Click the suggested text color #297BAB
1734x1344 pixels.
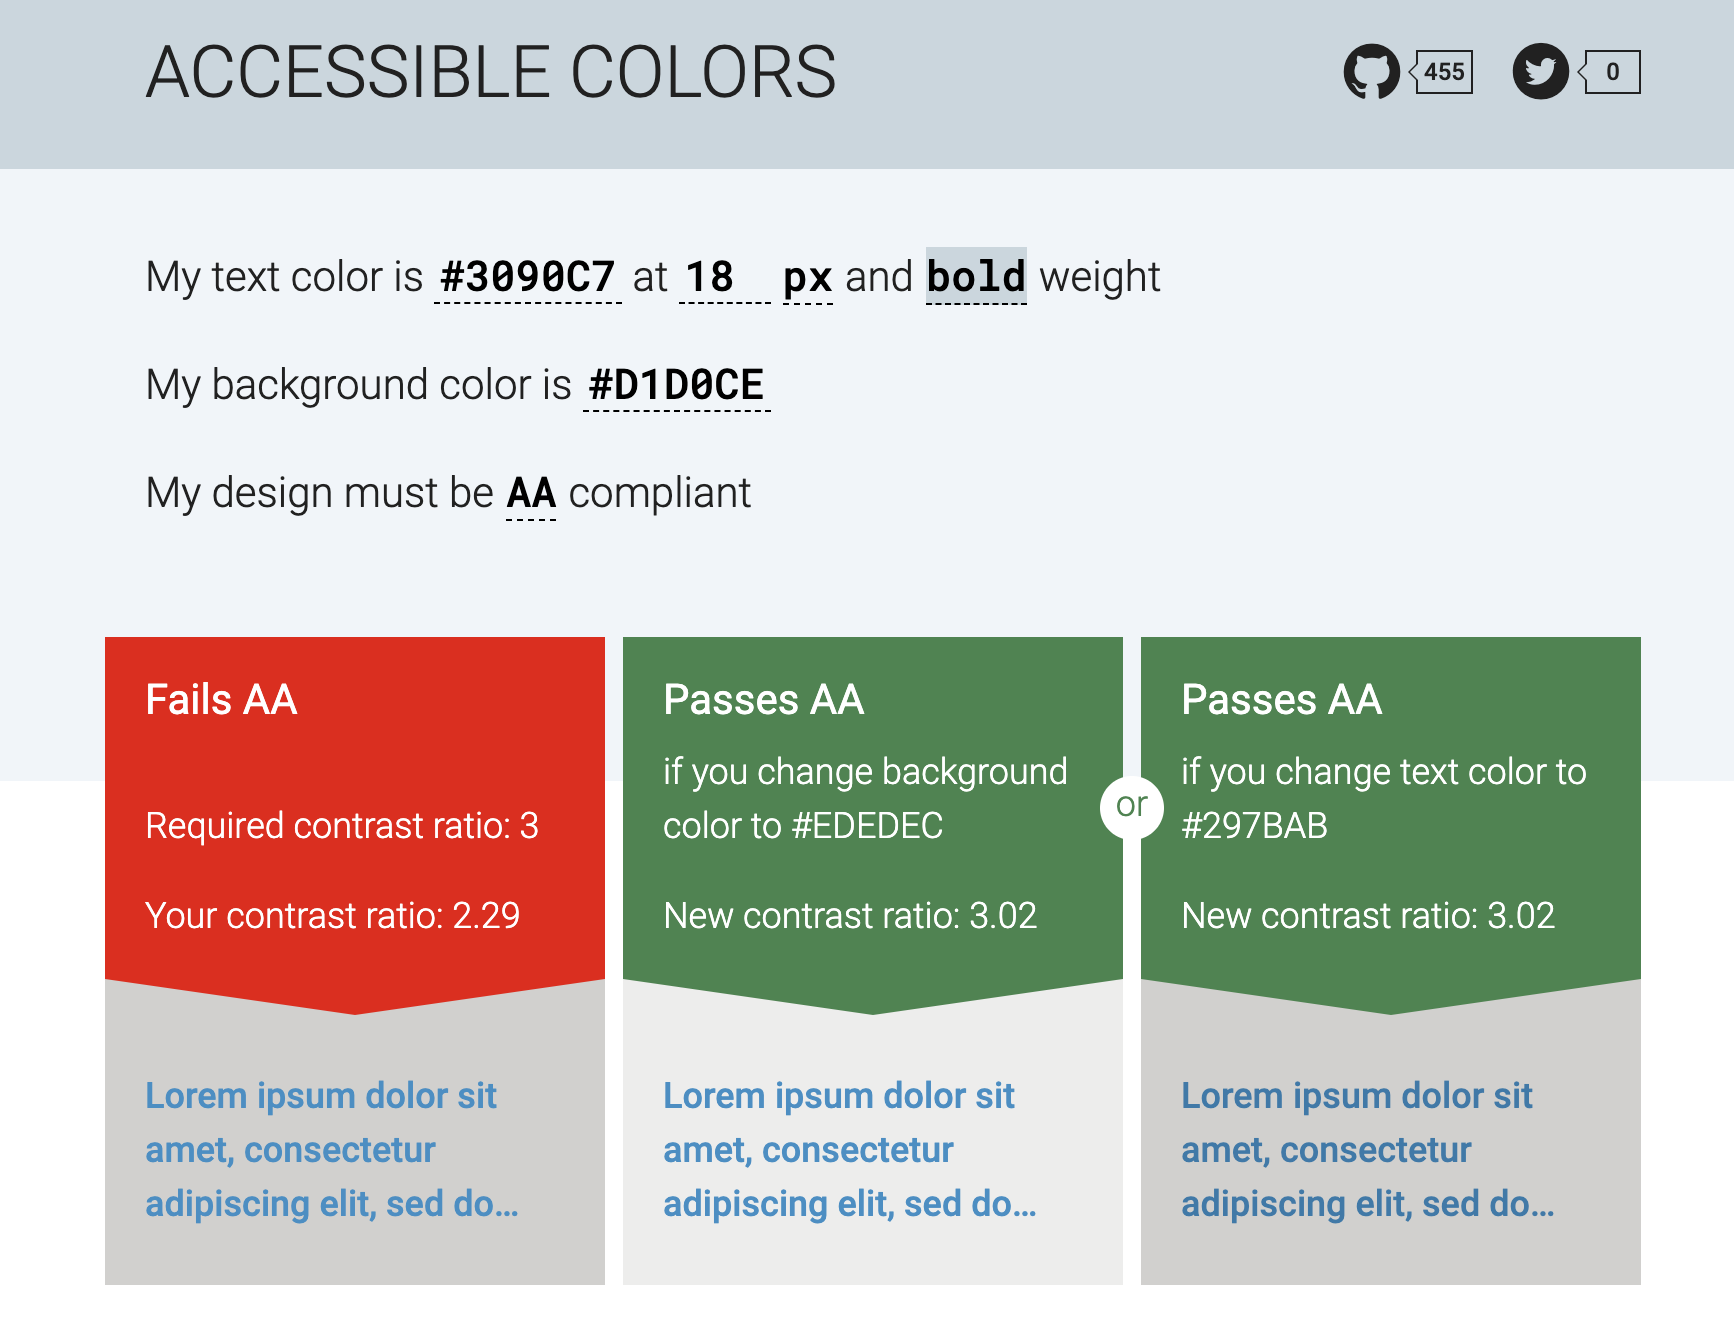[x=1254, y=826]
